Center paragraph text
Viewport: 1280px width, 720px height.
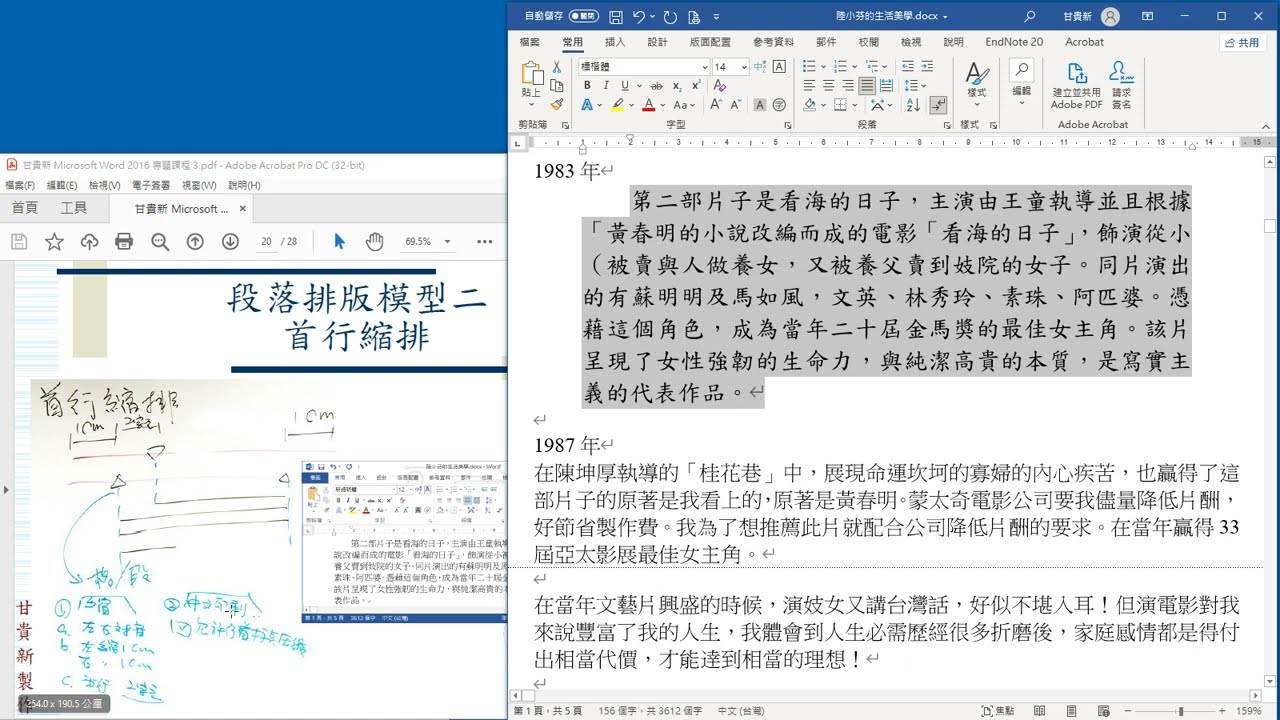(828, 86)
